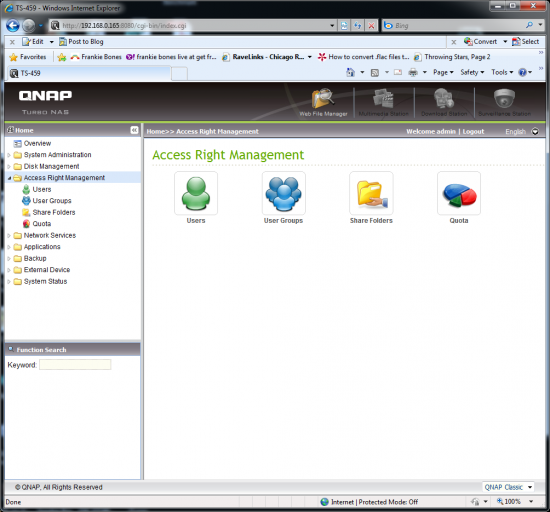Collapse the Home sidebar panel
The width and height of the screenshot is (550, 512).
pyautogui.click(x=134, y=130)
